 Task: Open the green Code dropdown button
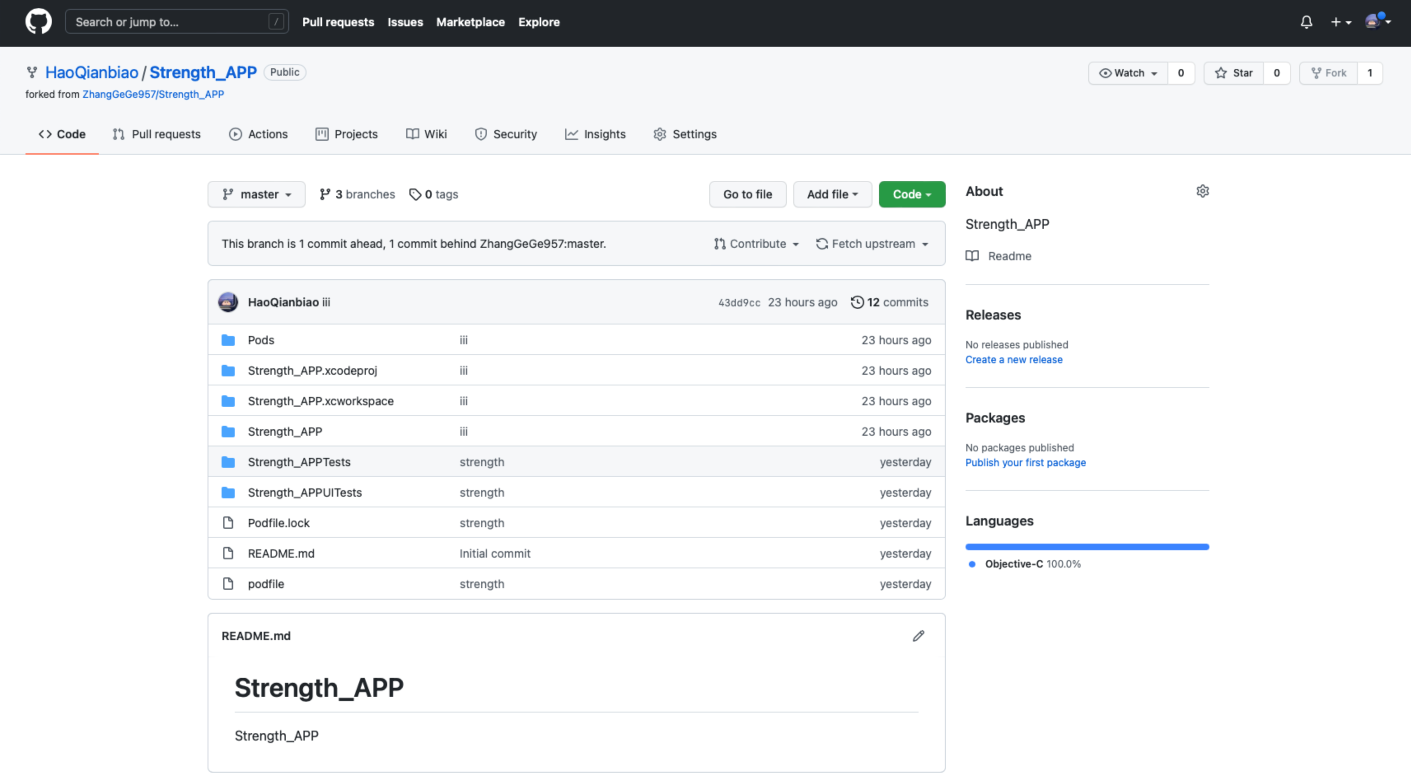coord(912,194)
